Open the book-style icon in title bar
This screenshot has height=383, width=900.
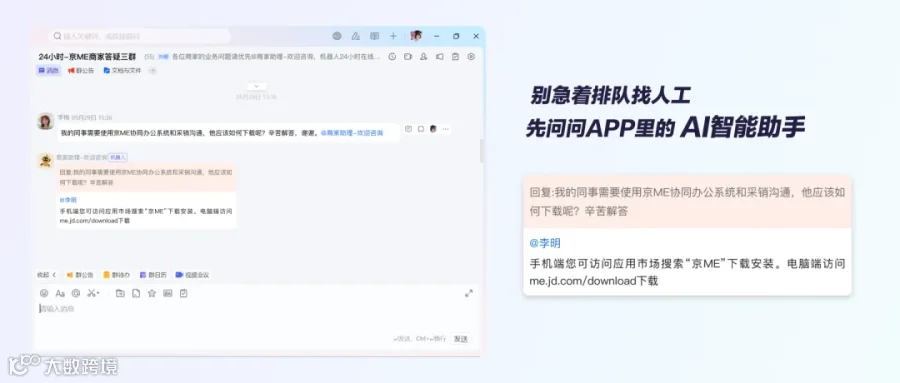coord(374,36)
